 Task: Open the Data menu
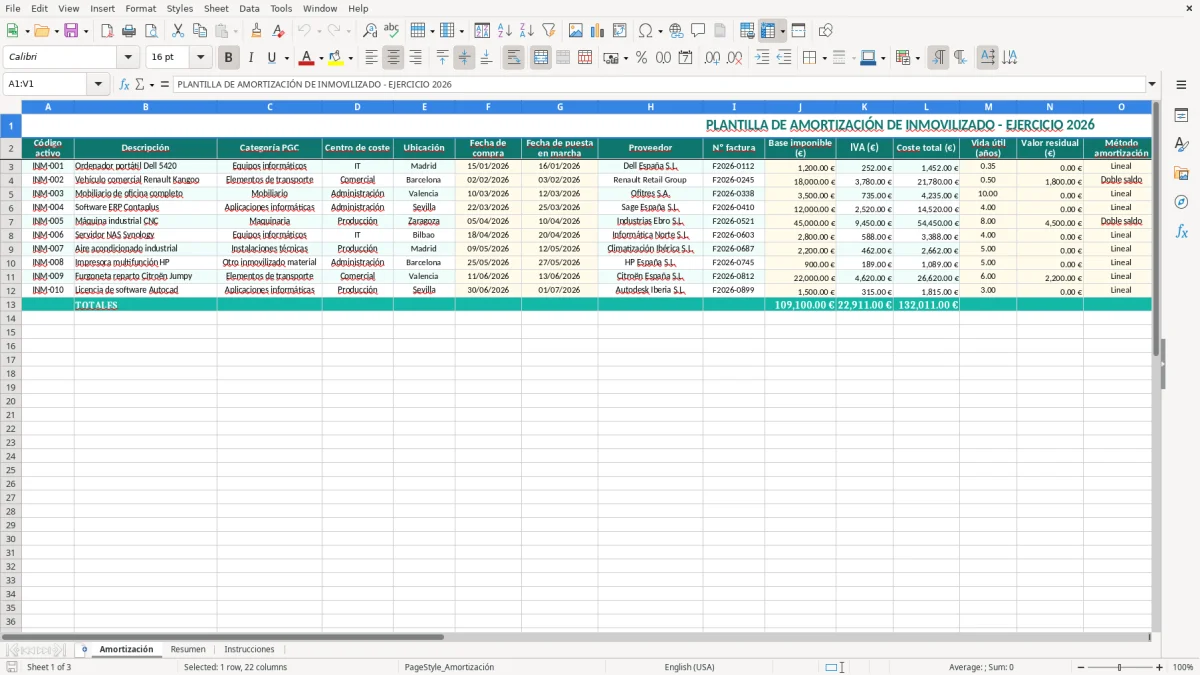(249, 8)
